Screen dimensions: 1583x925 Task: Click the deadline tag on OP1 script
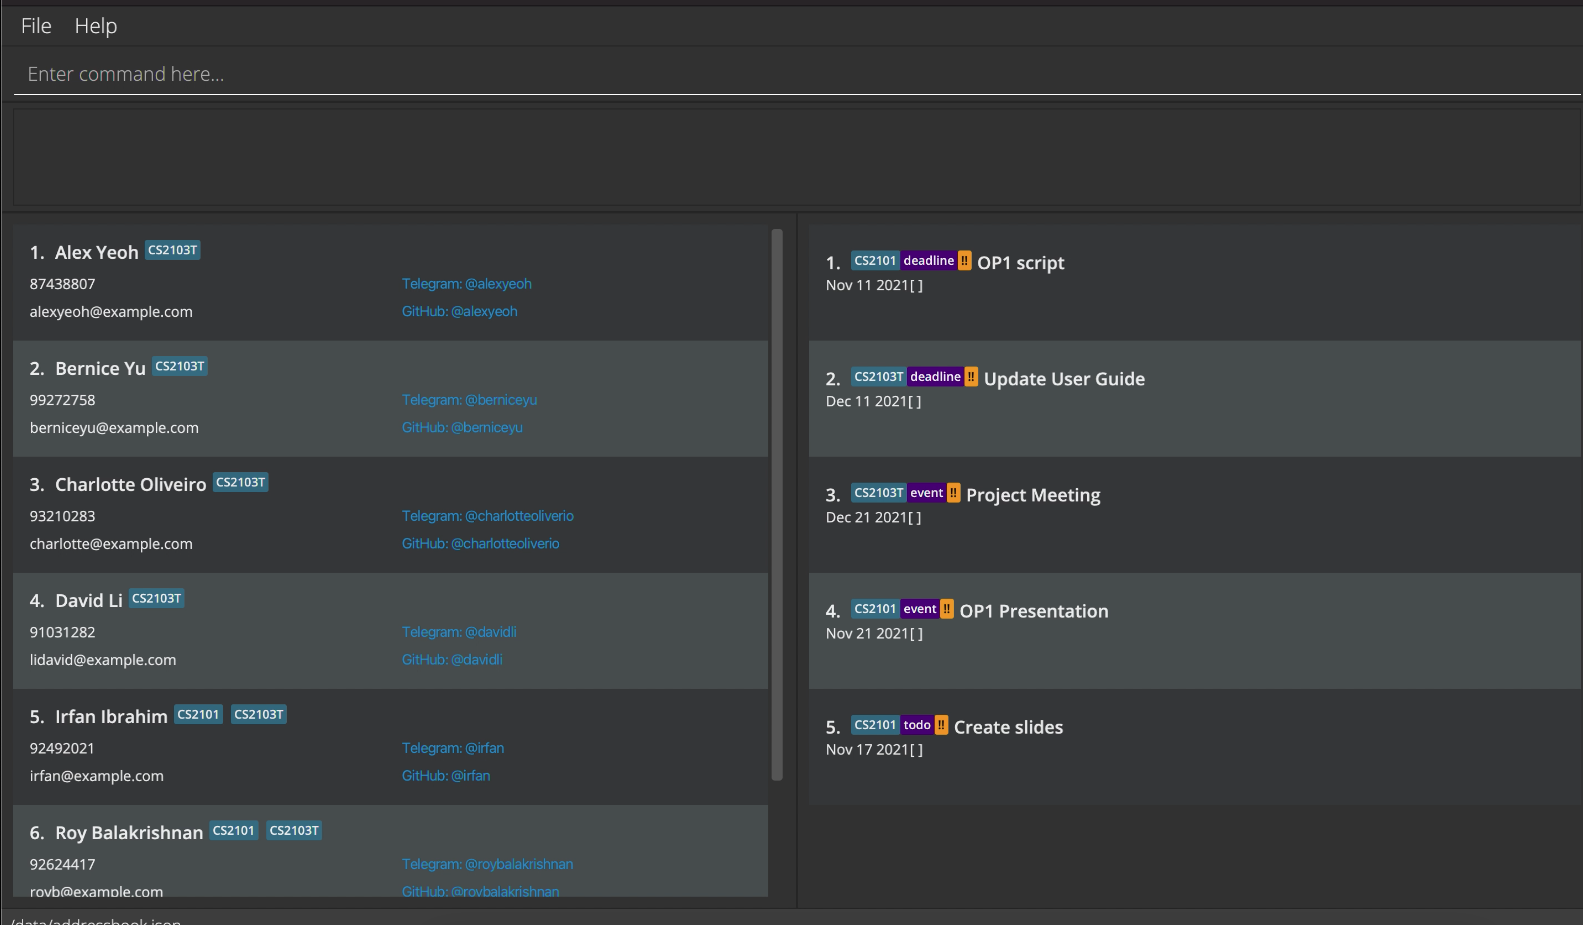(929, 261)
